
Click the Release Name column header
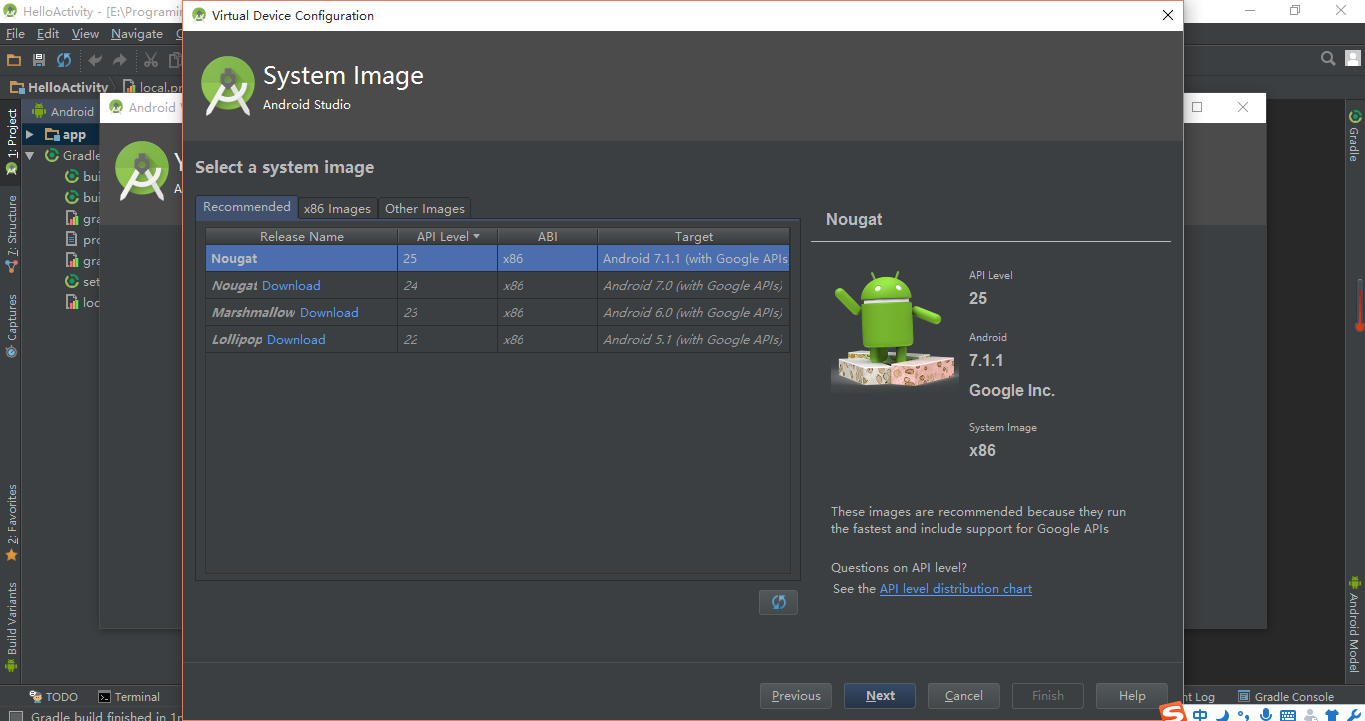302,236
